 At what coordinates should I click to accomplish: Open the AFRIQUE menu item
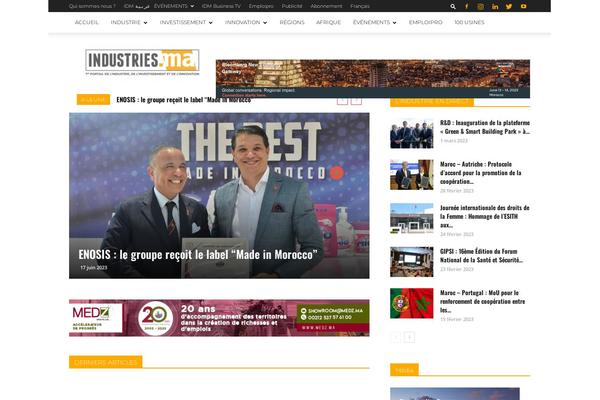point(328,23)
